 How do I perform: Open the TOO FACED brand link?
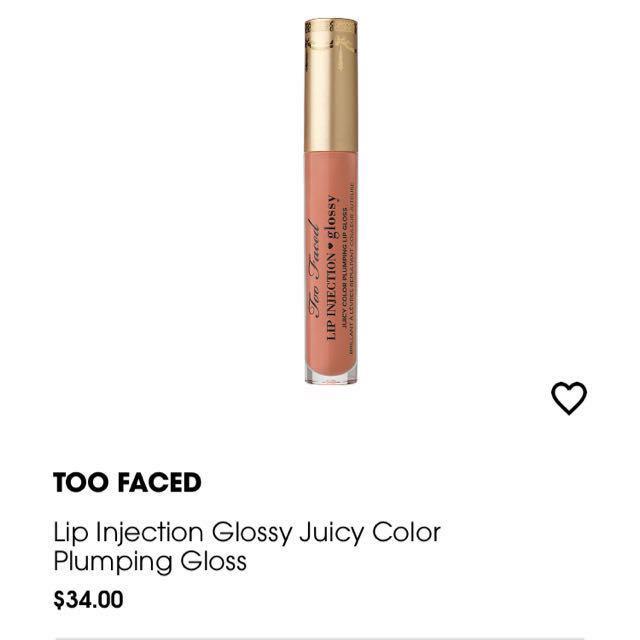tap(127, 484)
